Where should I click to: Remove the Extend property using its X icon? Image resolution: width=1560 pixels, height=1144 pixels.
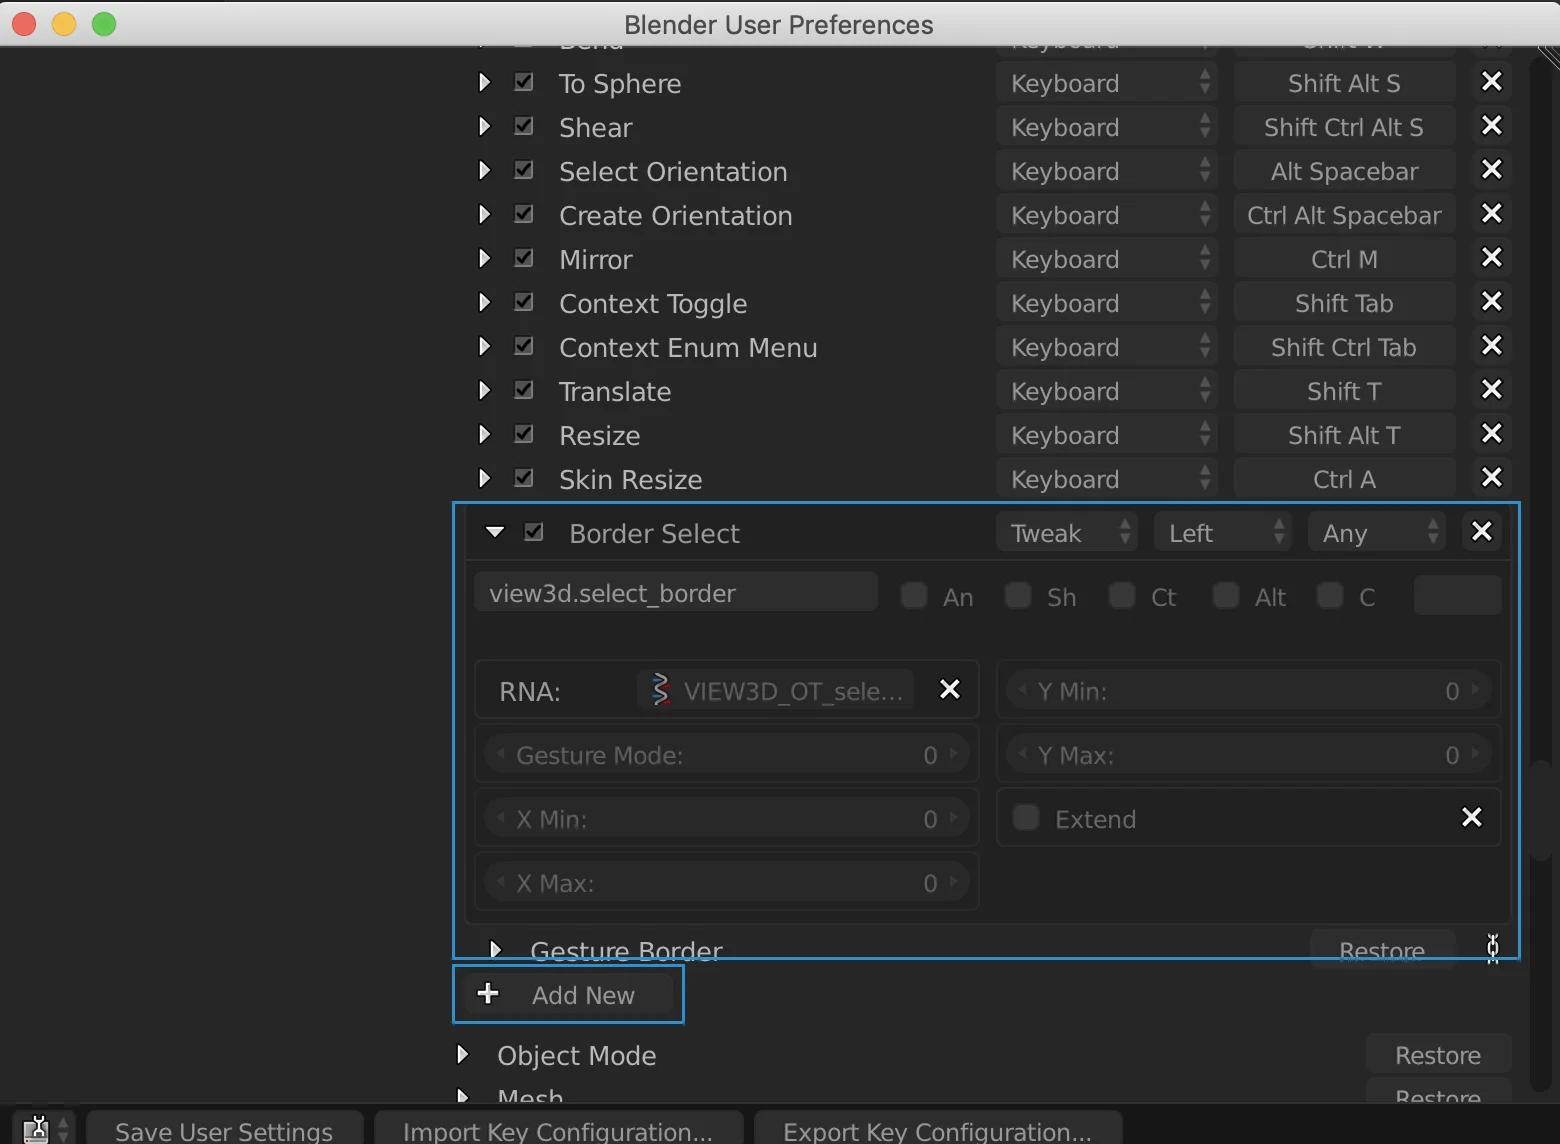click(1471, 817)
